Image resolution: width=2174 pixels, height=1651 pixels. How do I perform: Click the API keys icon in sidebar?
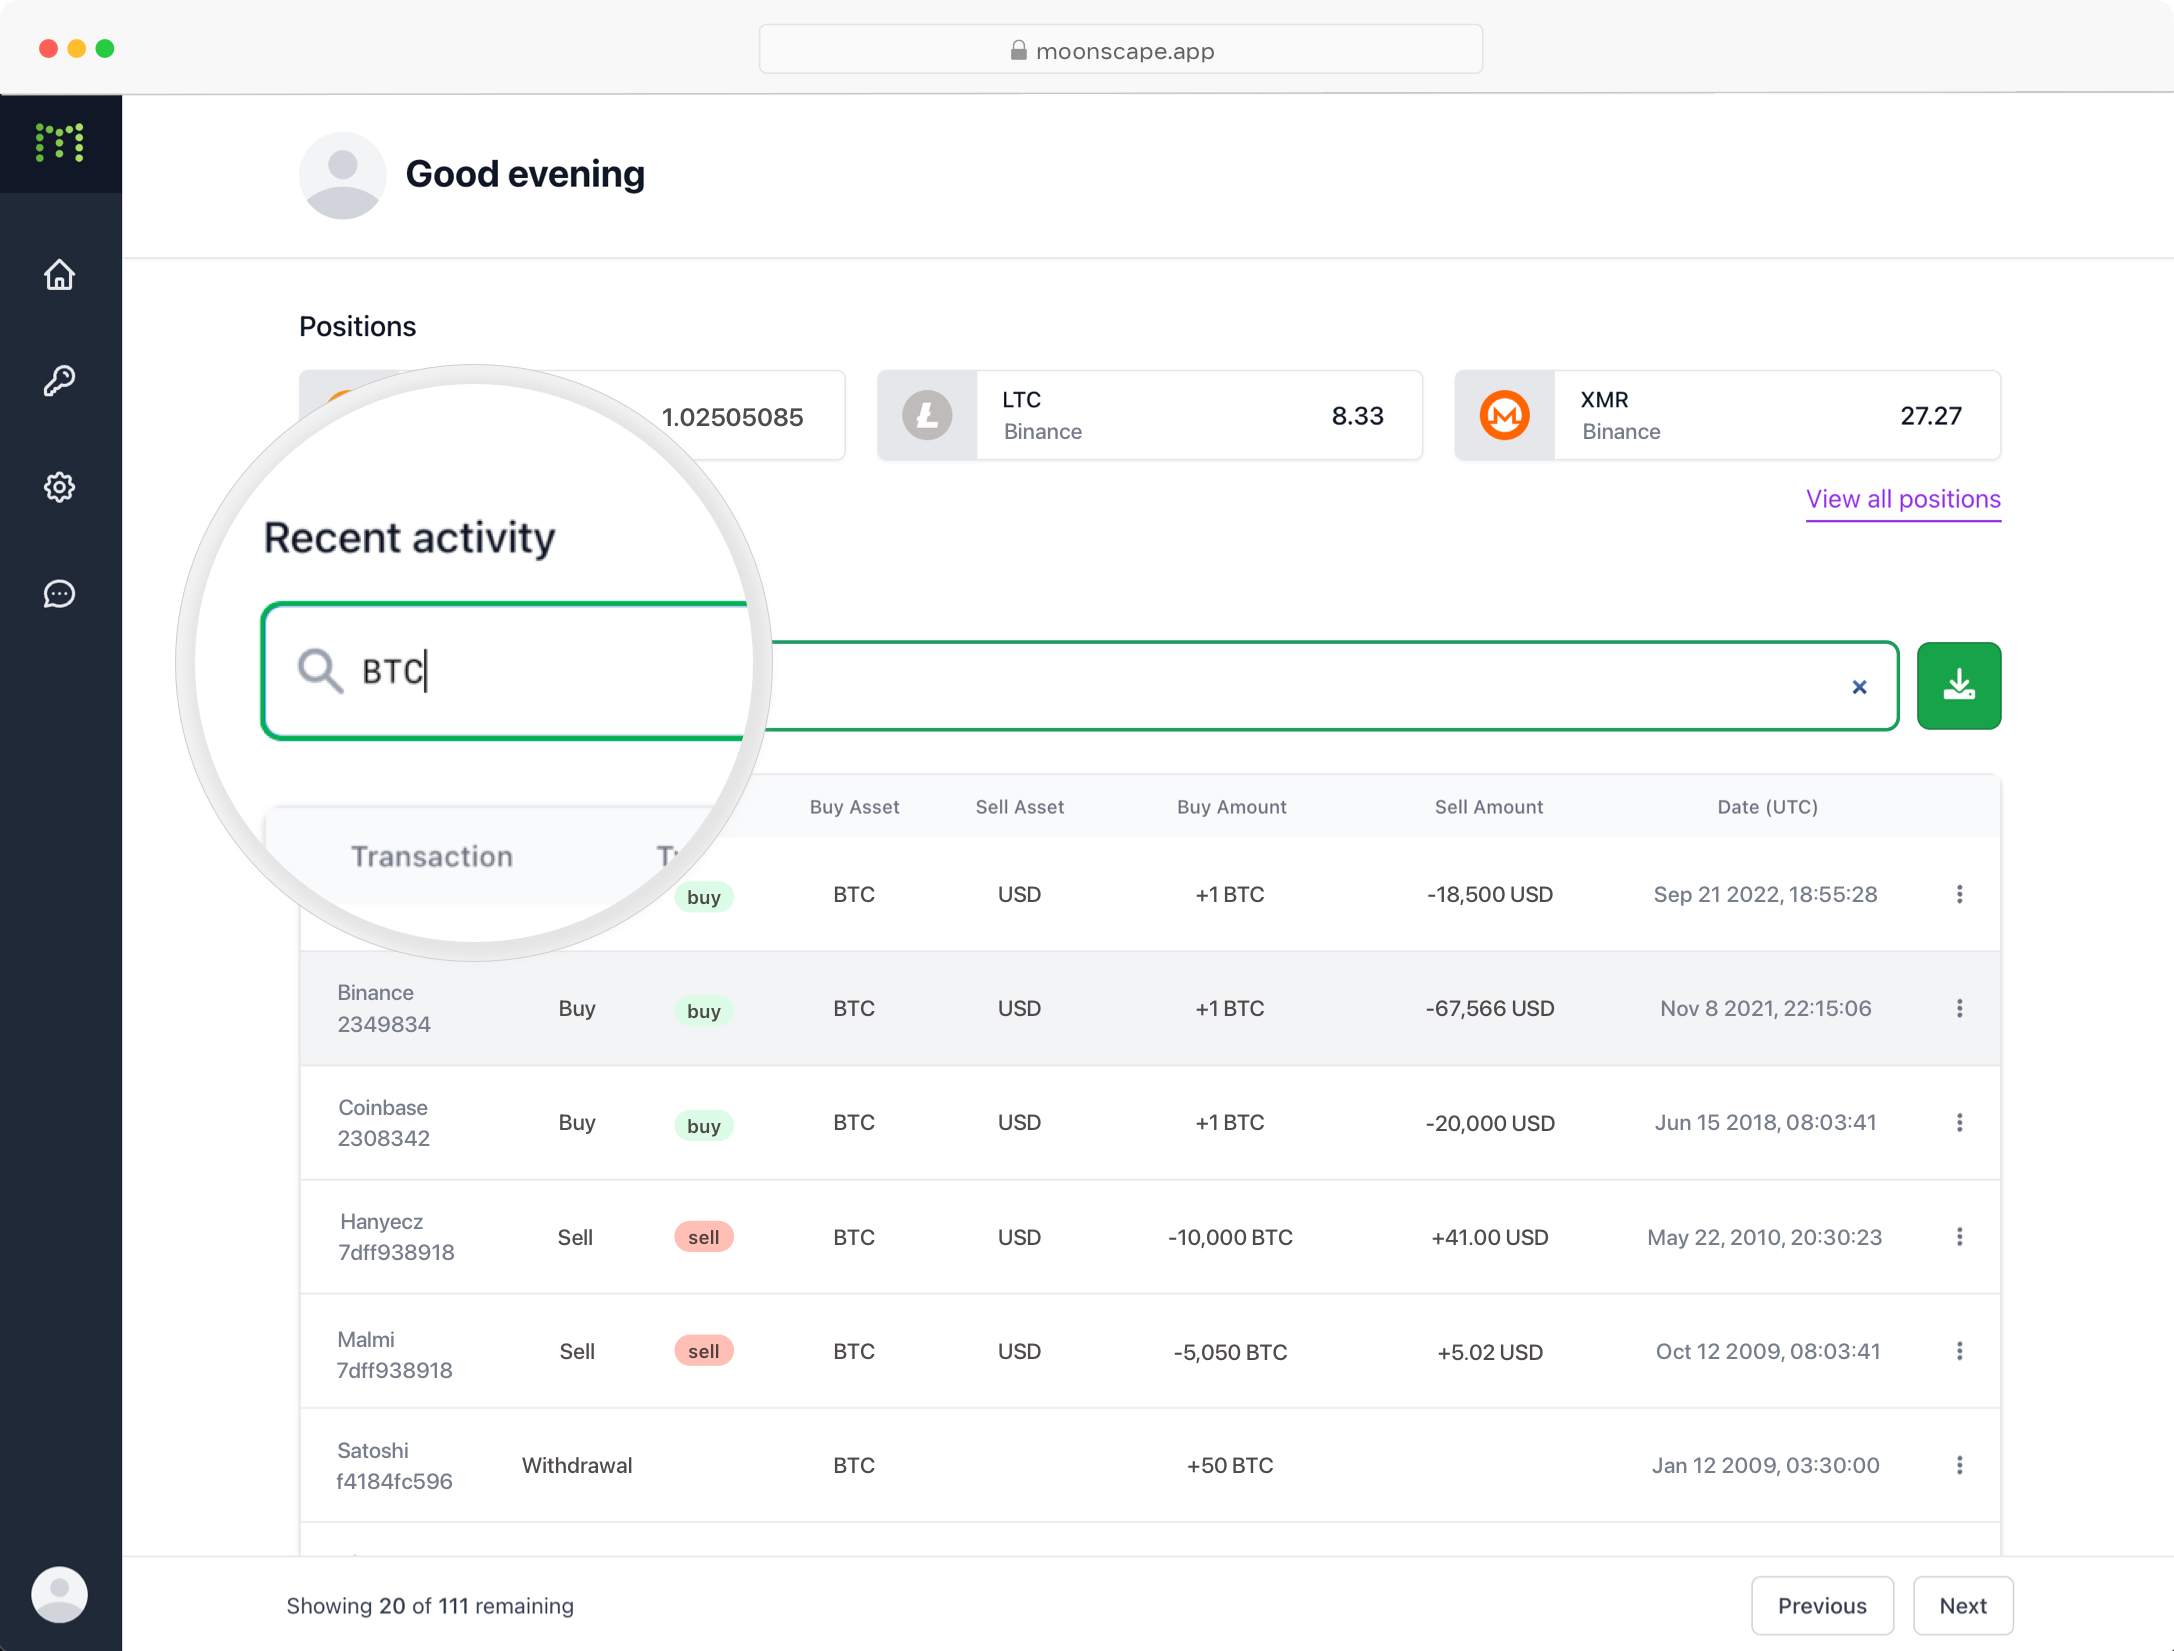tap(61, 380)
